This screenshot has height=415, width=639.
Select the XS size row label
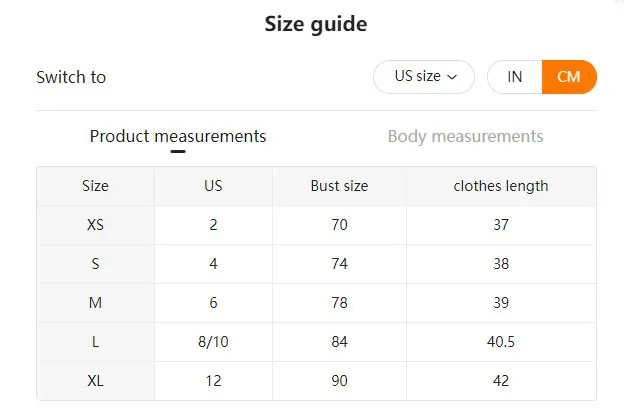pyautogui.click(x=96, y=225)
